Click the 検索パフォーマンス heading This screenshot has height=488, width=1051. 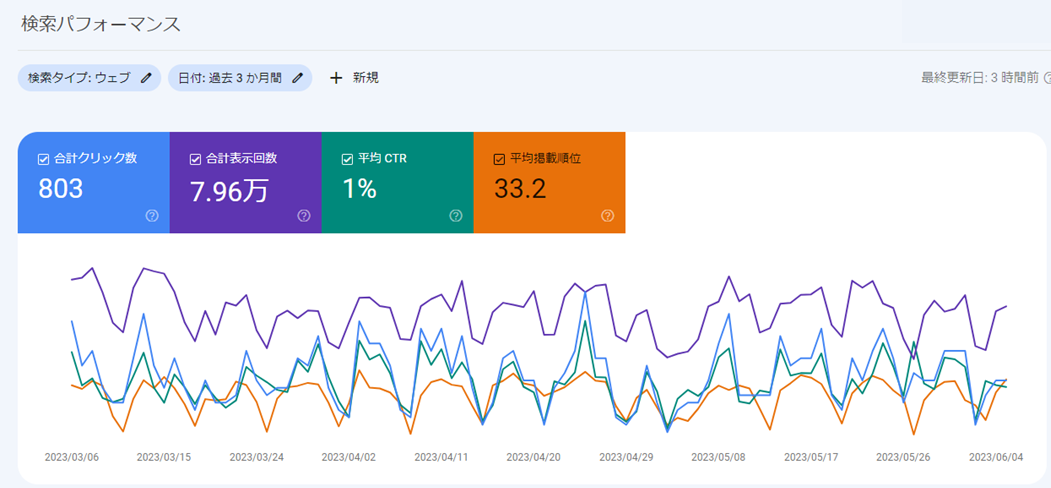point(101,25)
